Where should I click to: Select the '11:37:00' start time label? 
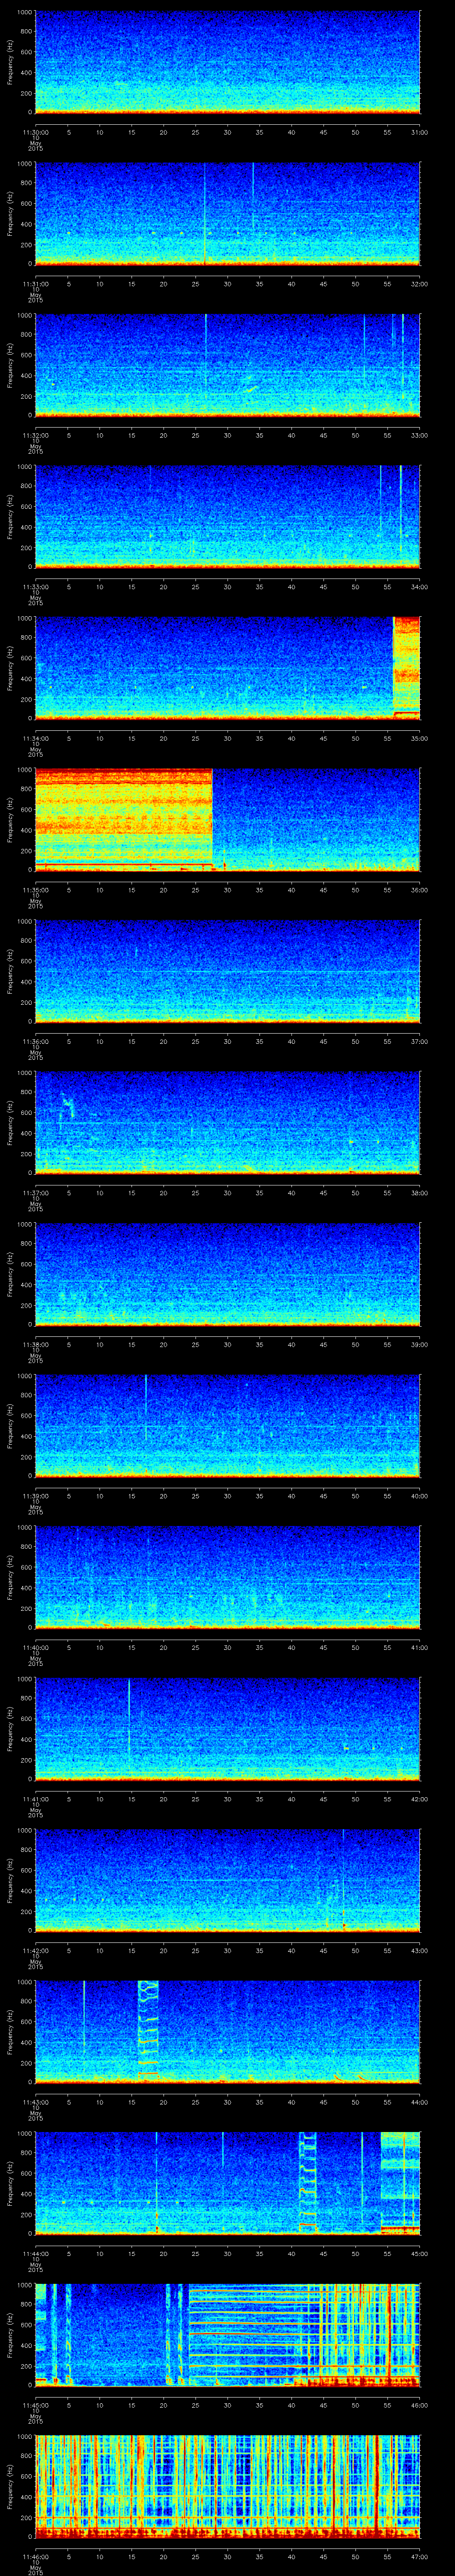[35, 1192]
